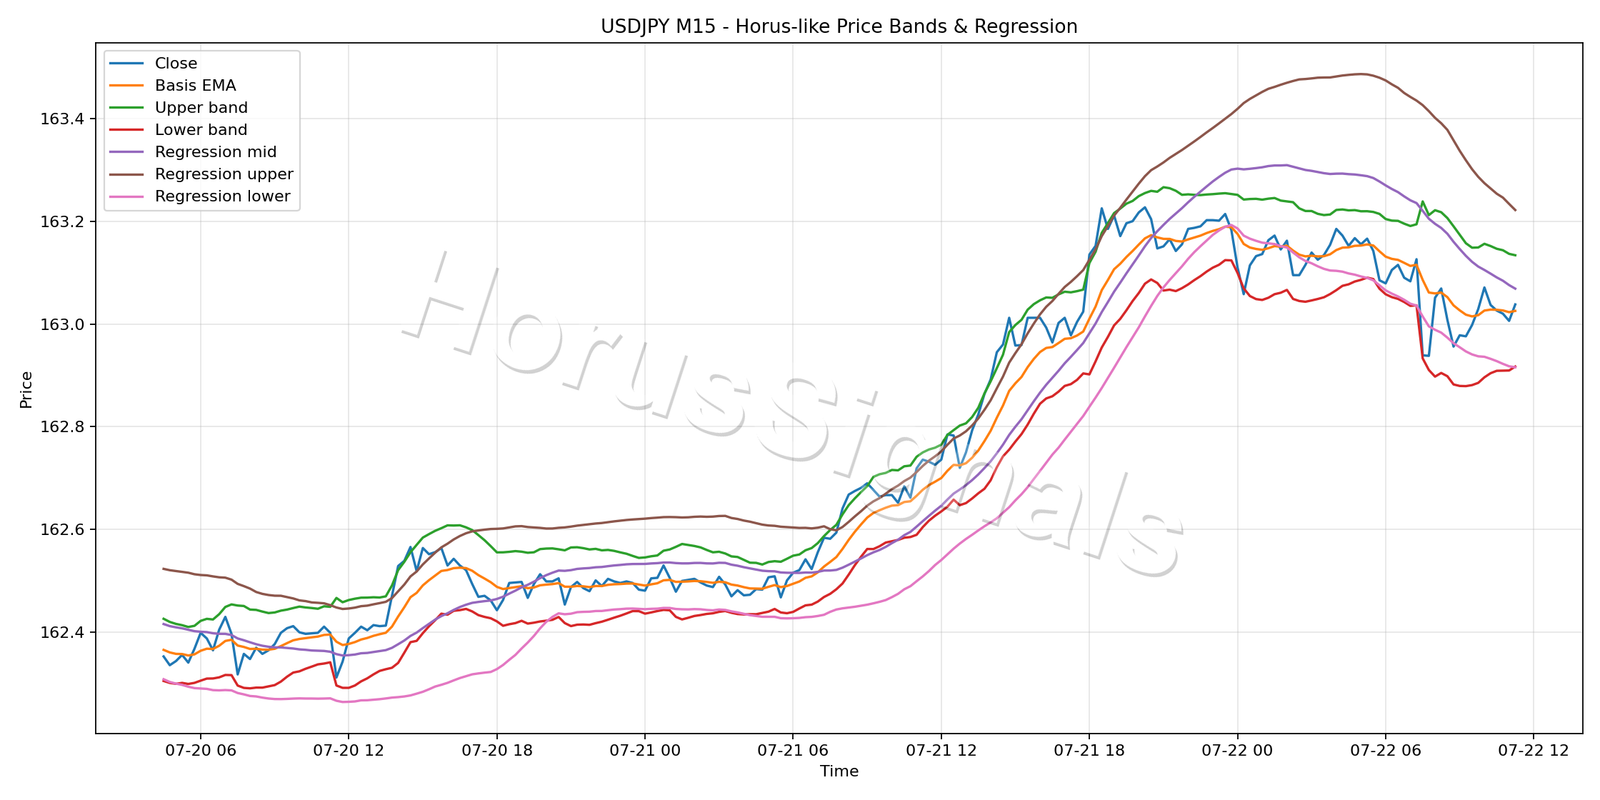
Task: Click the blue line swatch beside Close
Action: (x=127, y=64)
